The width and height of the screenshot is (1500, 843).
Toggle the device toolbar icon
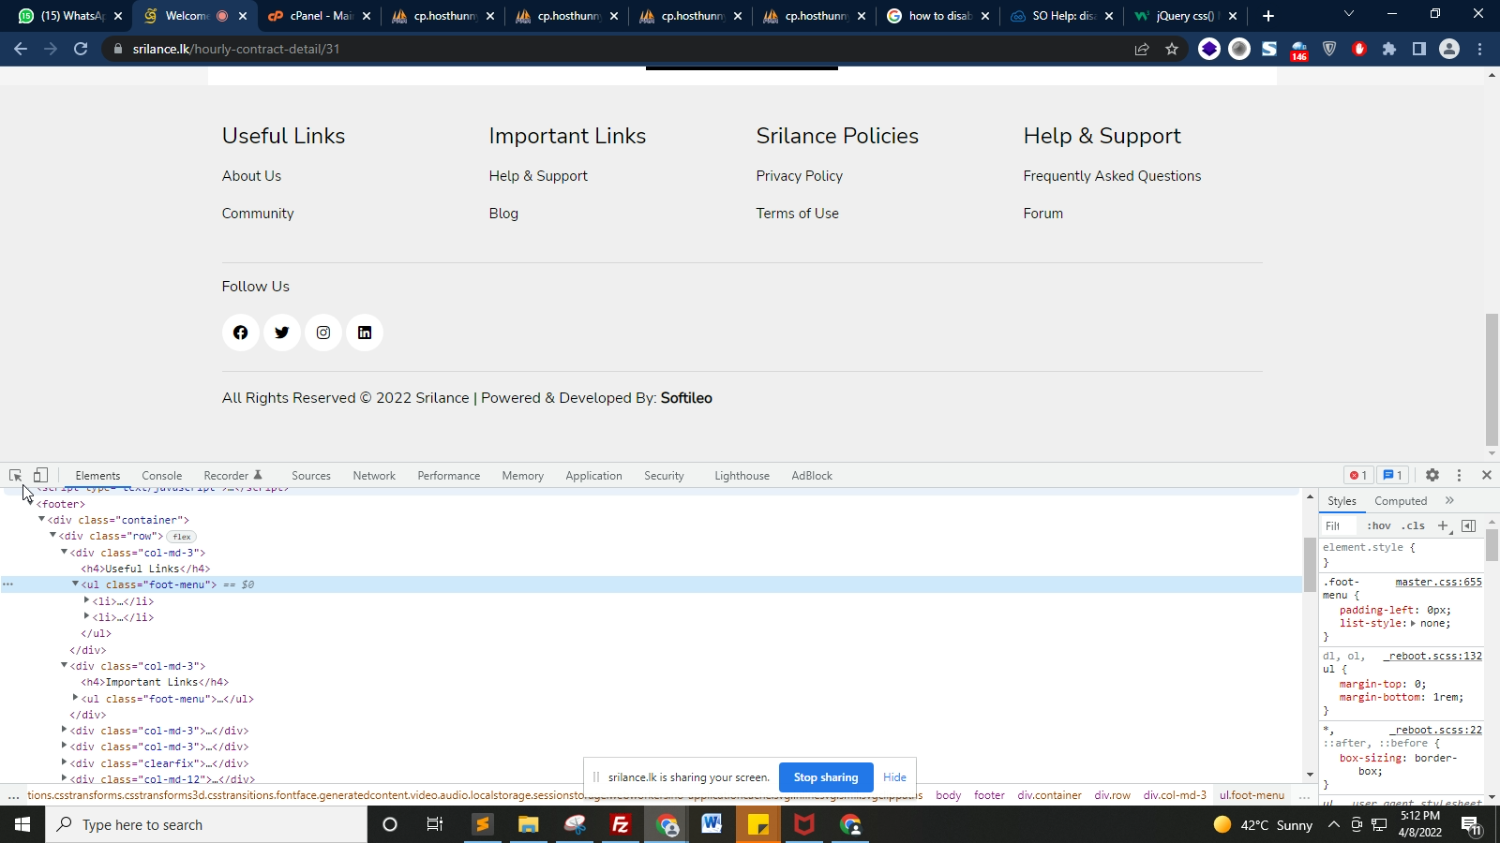click(41, 476)
